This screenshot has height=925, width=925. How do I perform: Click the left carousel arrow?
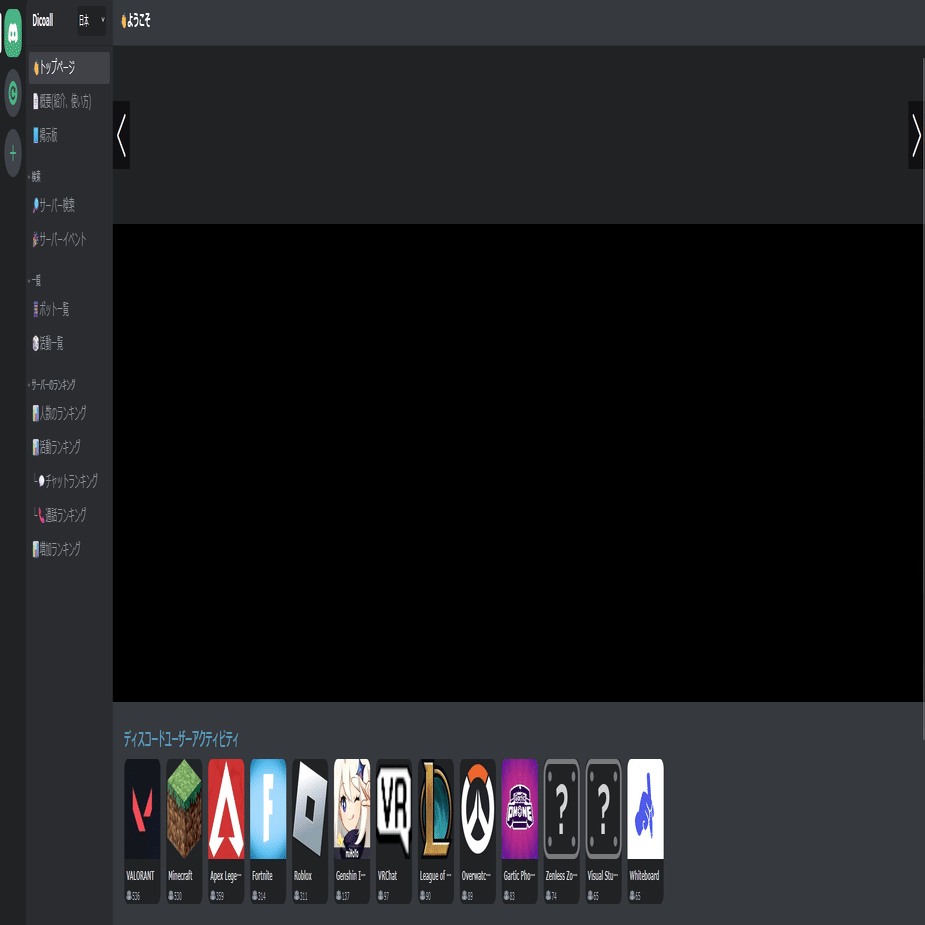pos(121,135)
